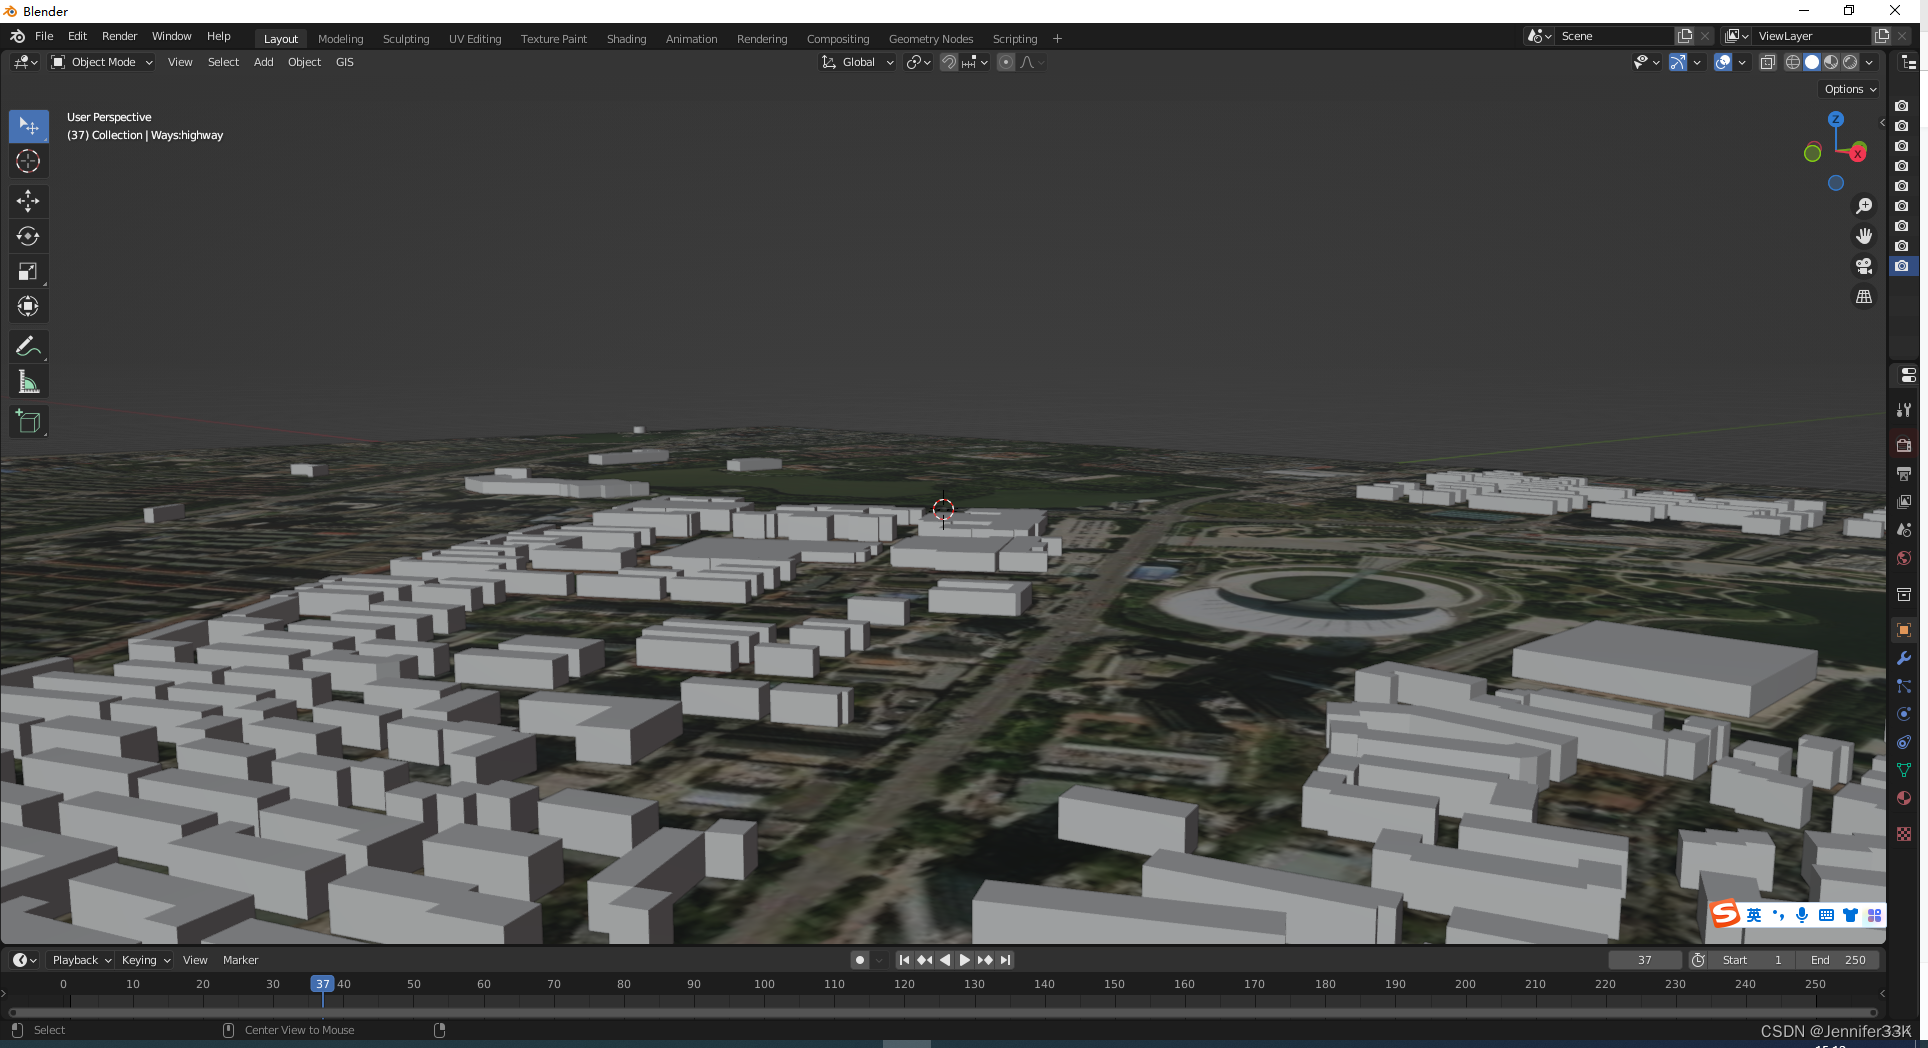The width and height of the screenshot is (1928, 1048).
Task: Switch to the Geometry Nodes workspace tab
Action: [x=930, y=39]
